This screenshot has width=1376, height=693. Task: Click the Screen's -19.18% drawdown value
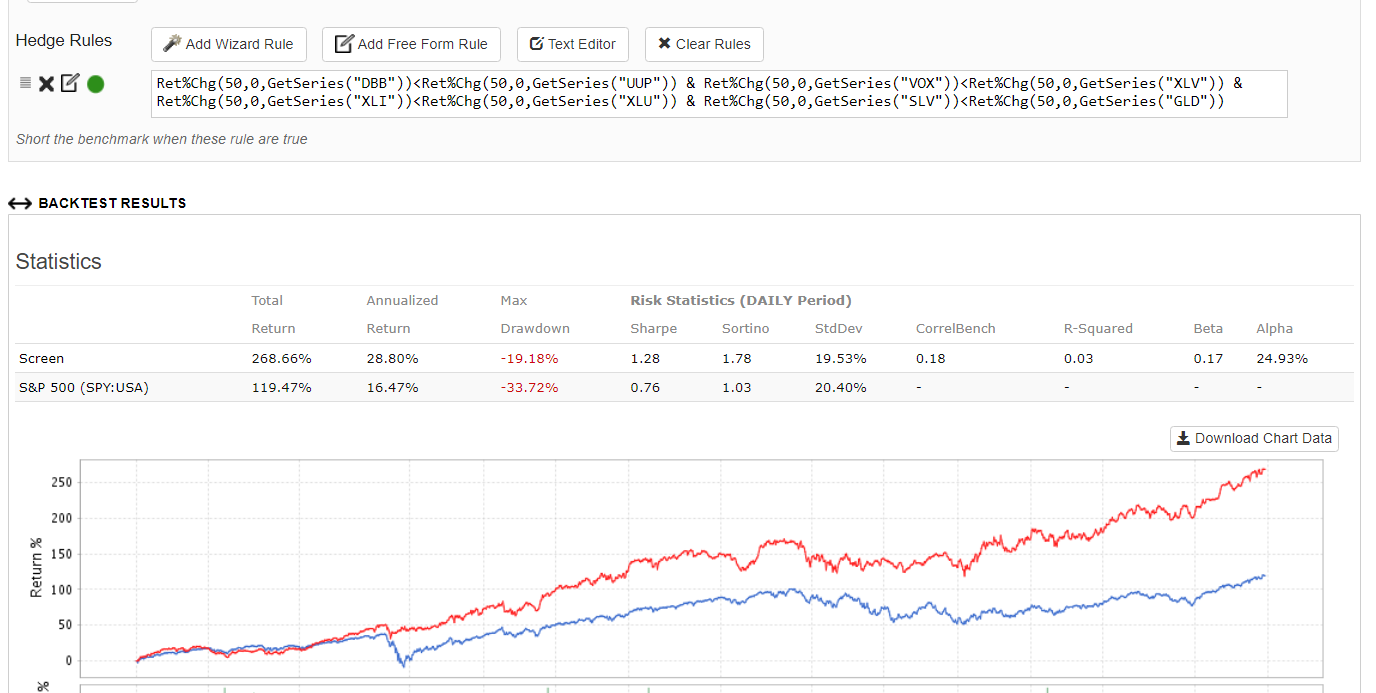(529, 358)
